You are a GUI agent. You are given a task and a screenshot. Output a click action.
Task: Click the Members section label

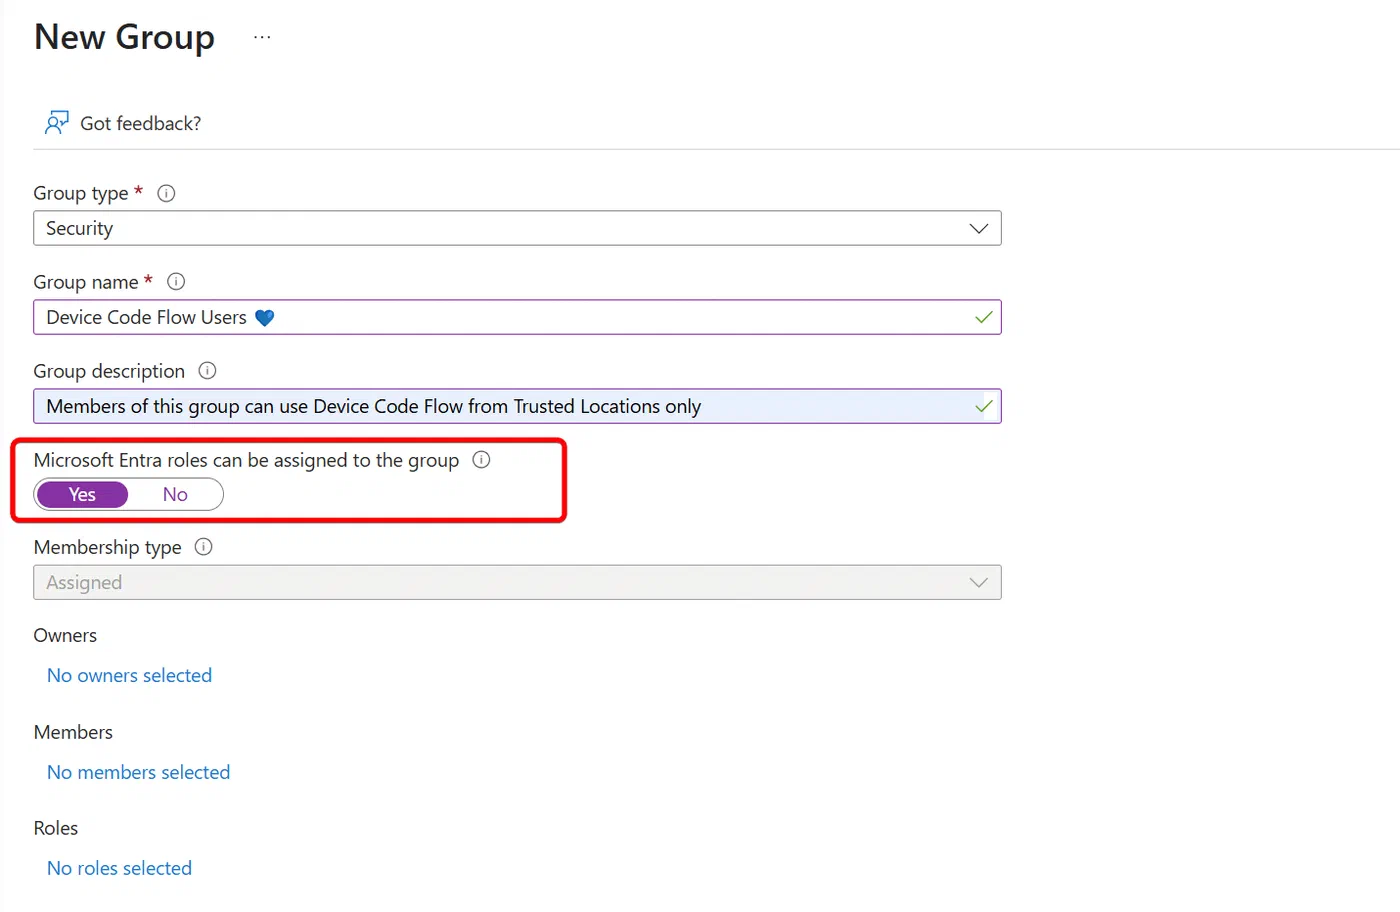(73, 733)
